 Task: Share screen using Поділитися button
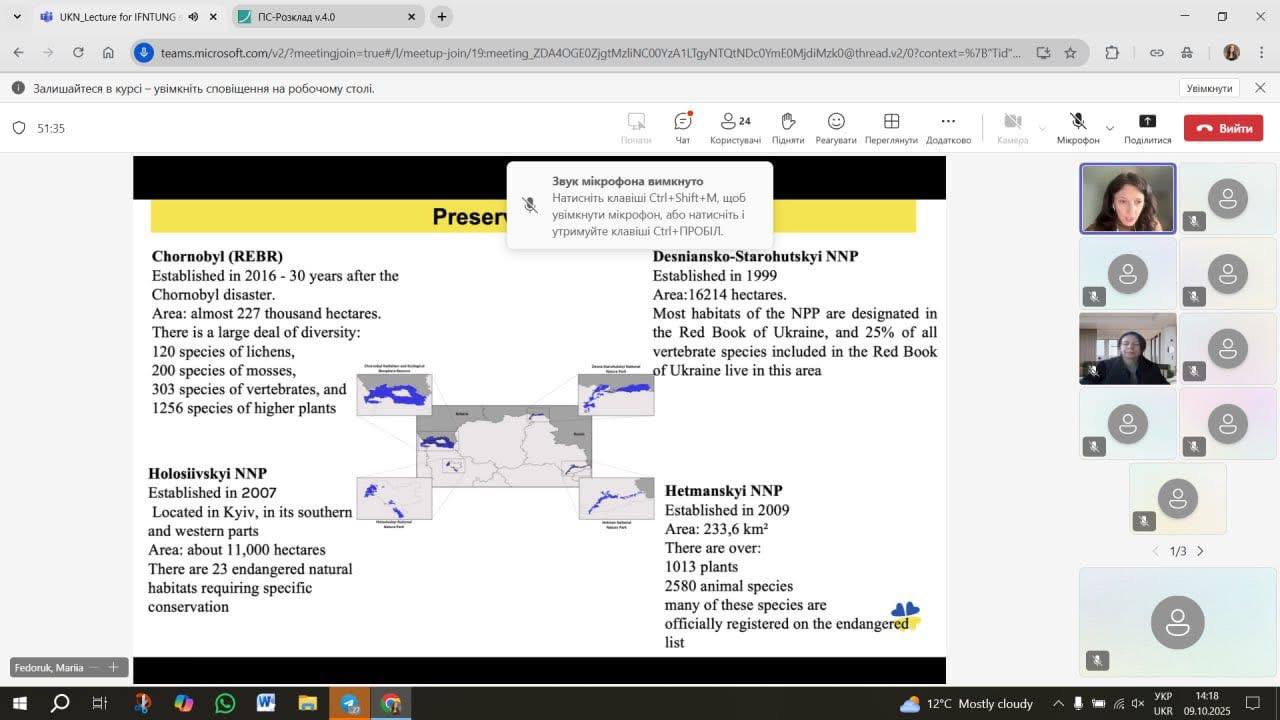click(1147, 127)
